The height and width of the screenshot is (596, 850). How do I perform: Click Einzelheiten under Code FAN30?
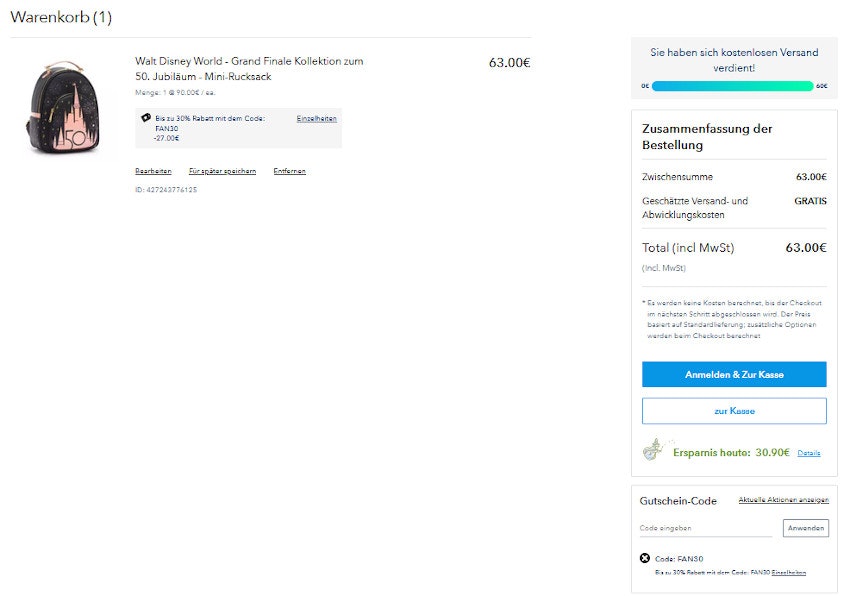point(788,572)
